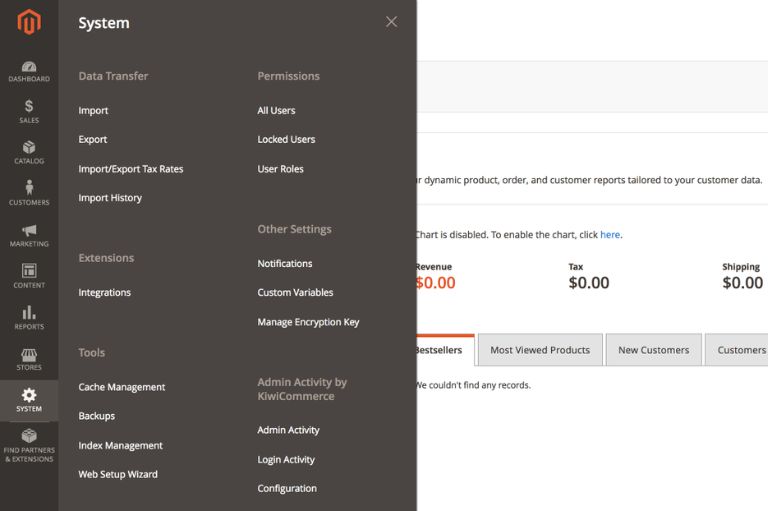Open the Marketing megaphone icon
The width and height of the screenshot is (768, 511).
(x=29, y=231)
